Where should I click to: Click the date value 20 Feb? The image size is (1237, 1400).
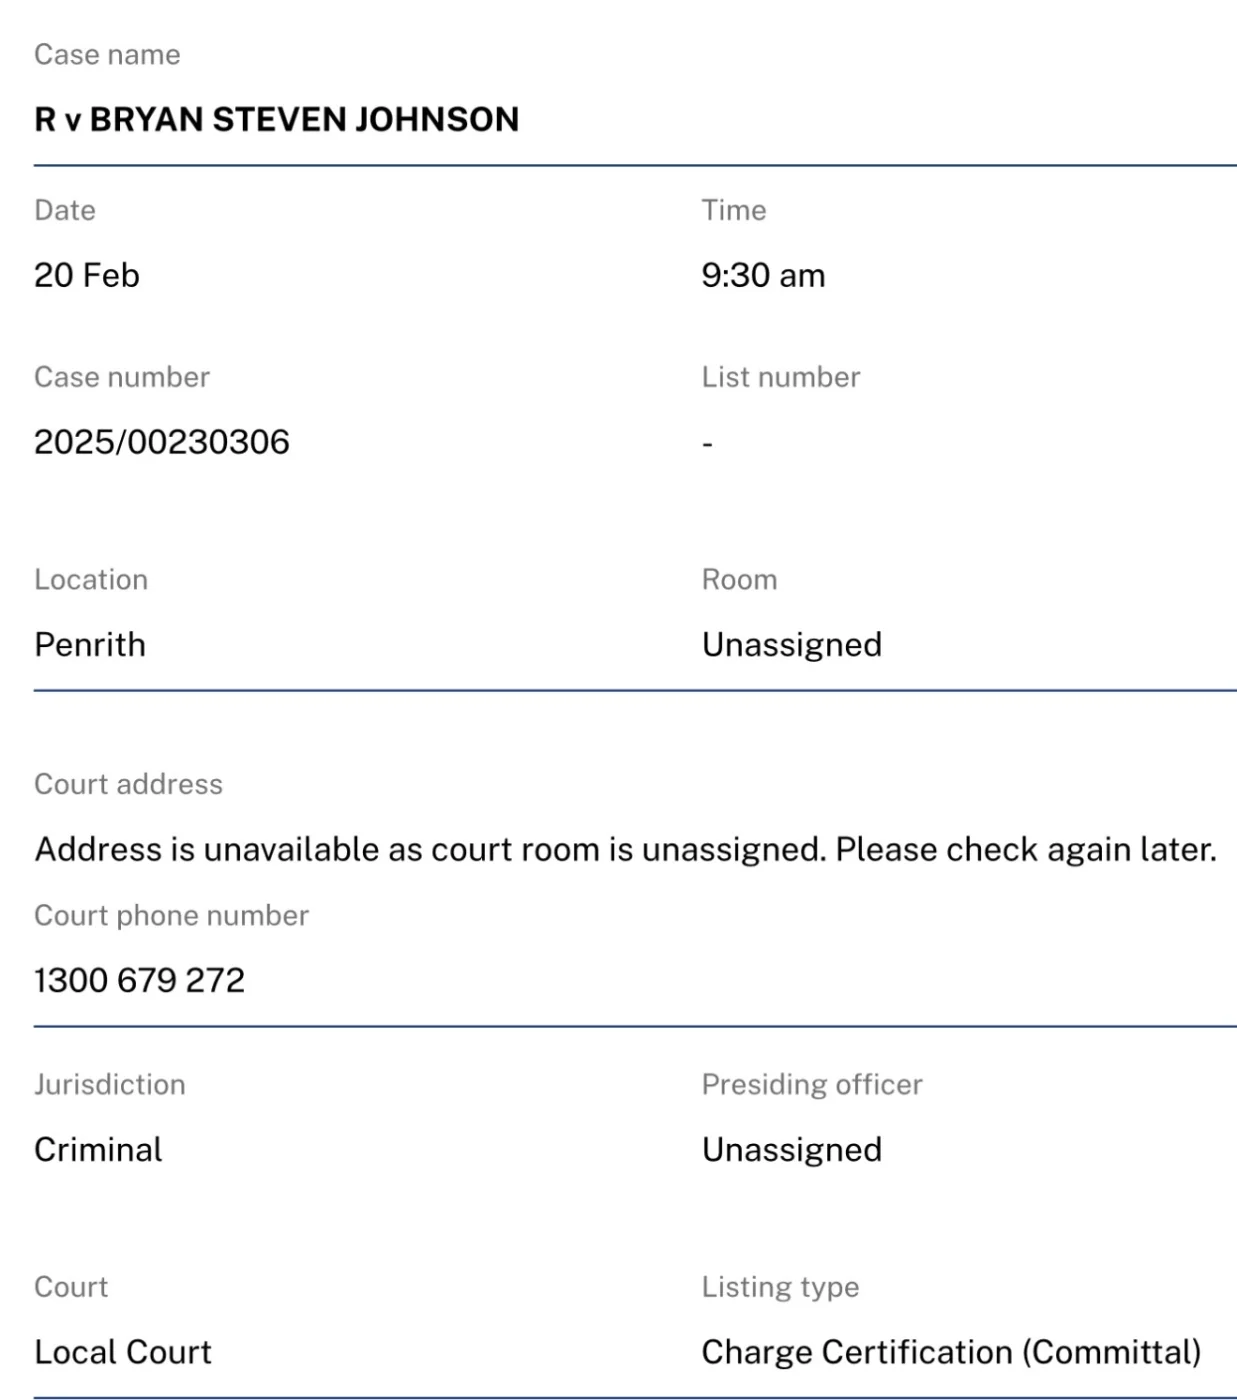click(86, 275)
